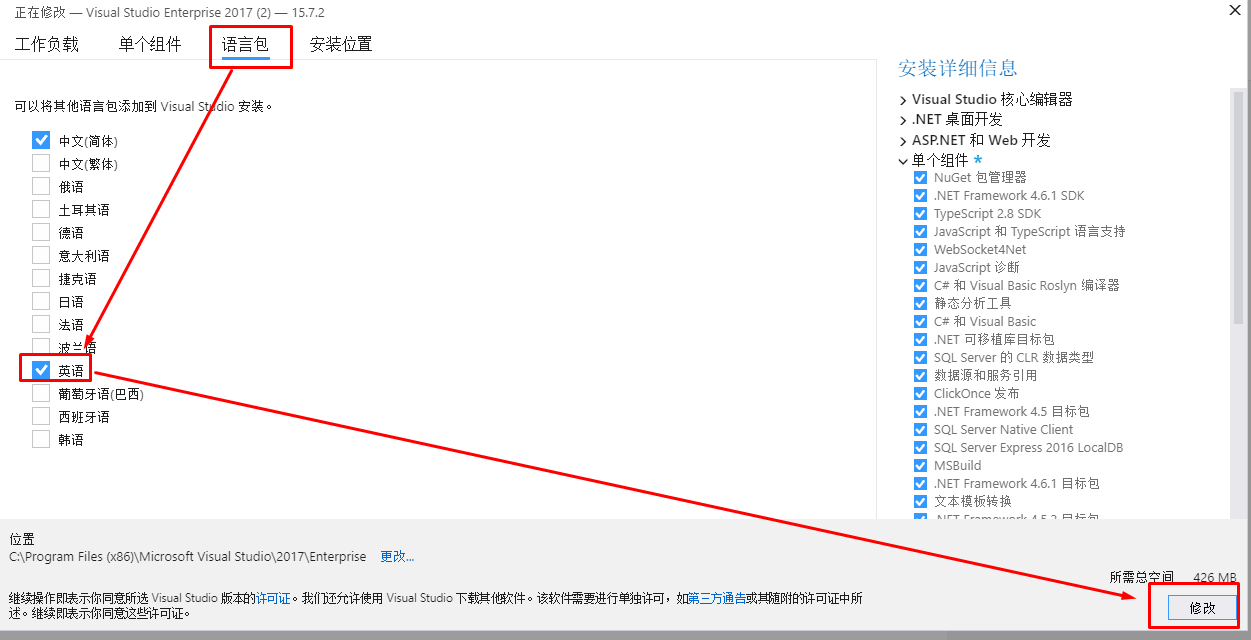Image resolution: width=1251 pixels, height=640 pixels.
Task: Toggle WebSocket4Net component checkbox
Action: (x=920, y=249)
